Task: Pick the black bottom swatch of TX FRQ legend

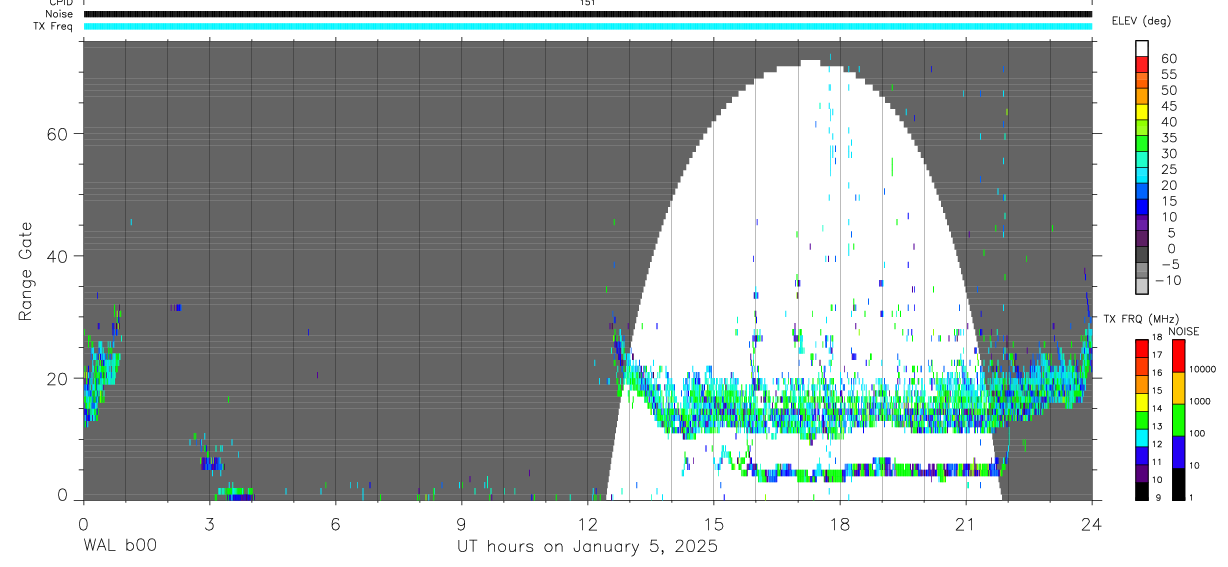Action: click(1142, 489)
